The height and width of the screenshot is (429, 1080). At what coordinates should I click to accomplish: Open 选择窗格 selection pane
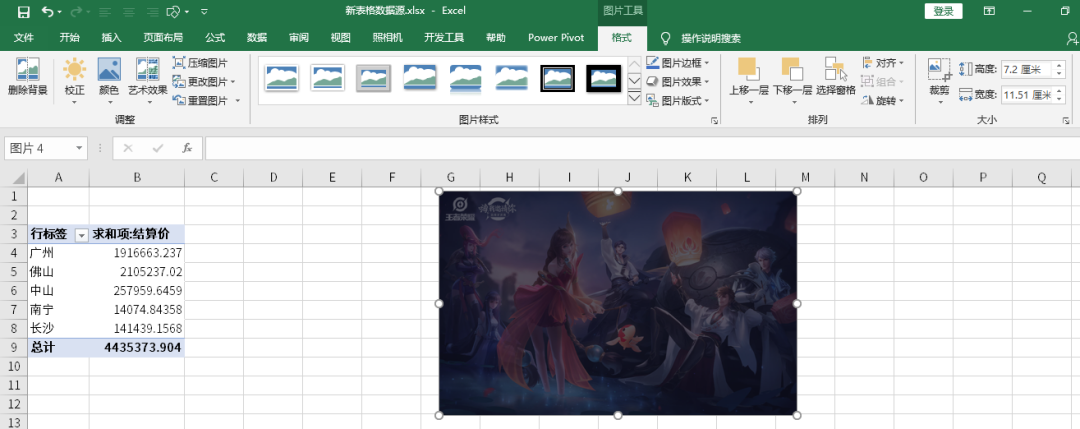835,76
